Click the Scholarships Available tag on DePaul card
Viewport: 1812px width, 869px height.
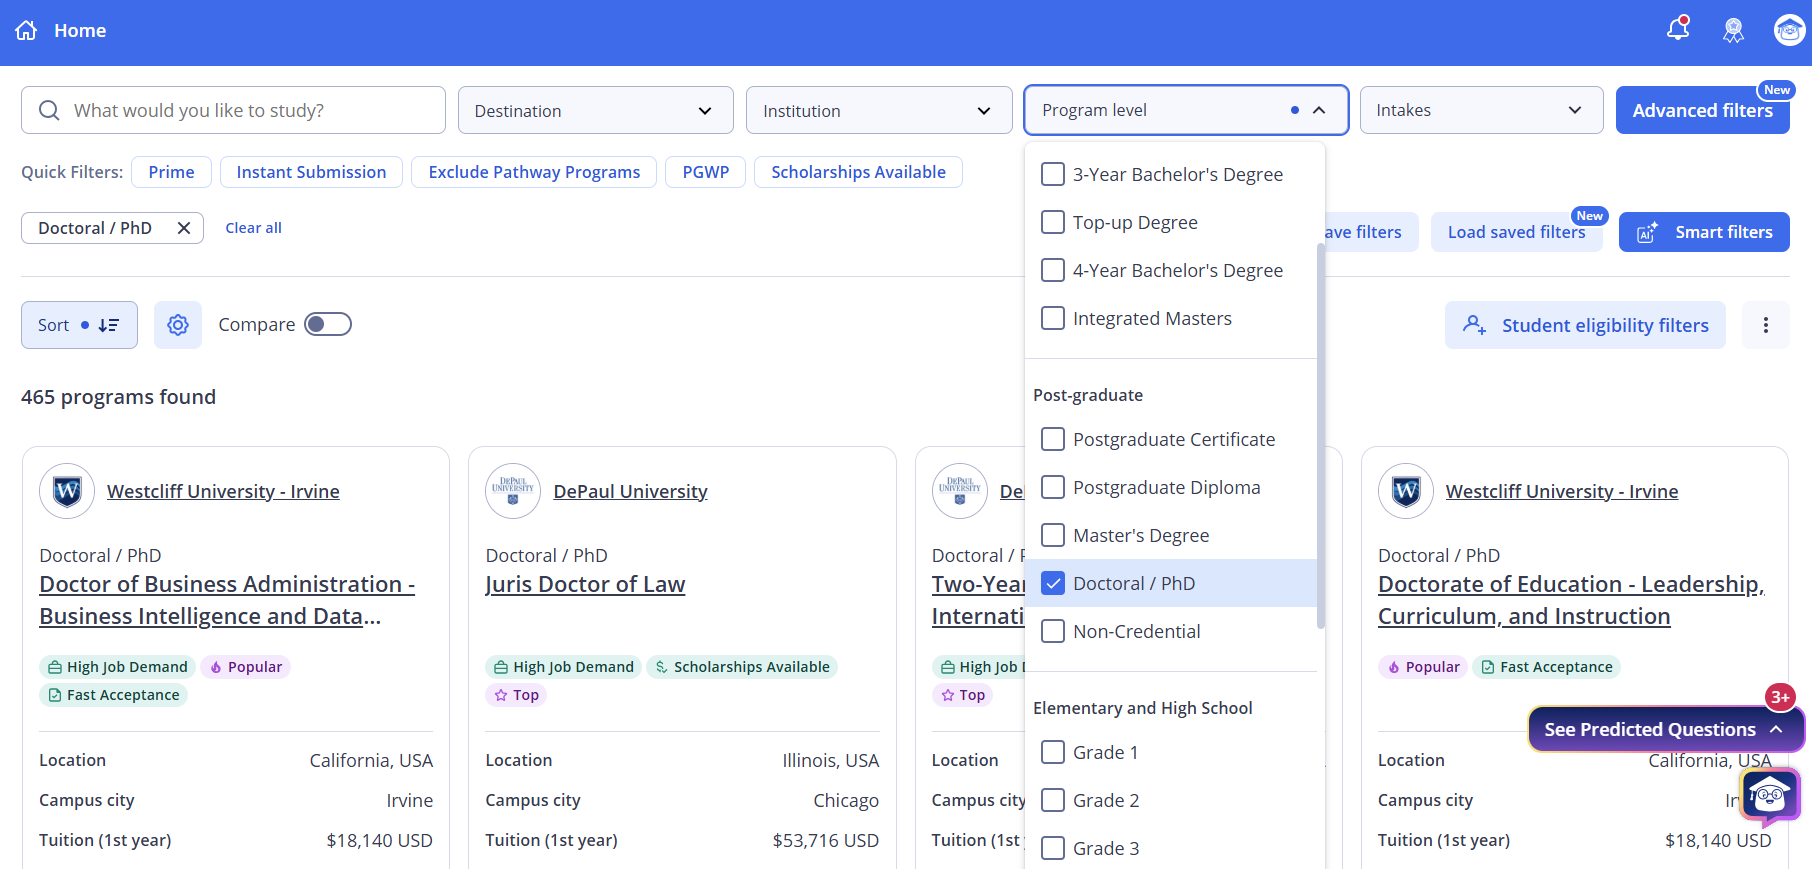pos(742,667)
